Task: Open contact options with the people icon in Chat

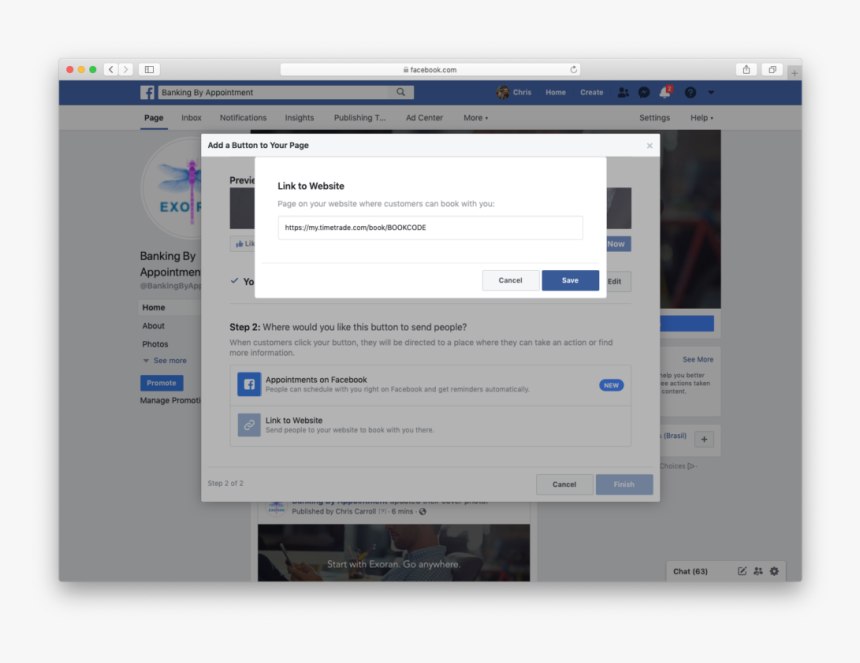Action: (757, 571)
